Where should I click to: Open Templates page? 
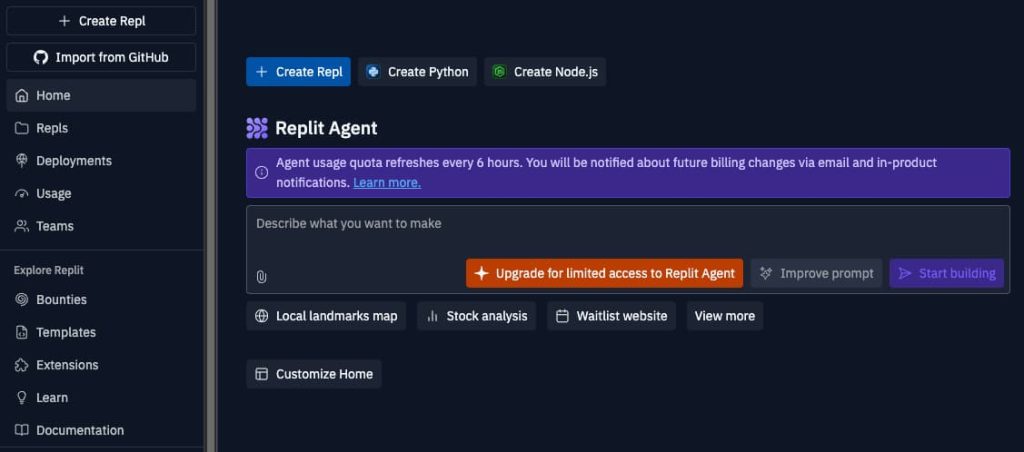tap(65, 332)
